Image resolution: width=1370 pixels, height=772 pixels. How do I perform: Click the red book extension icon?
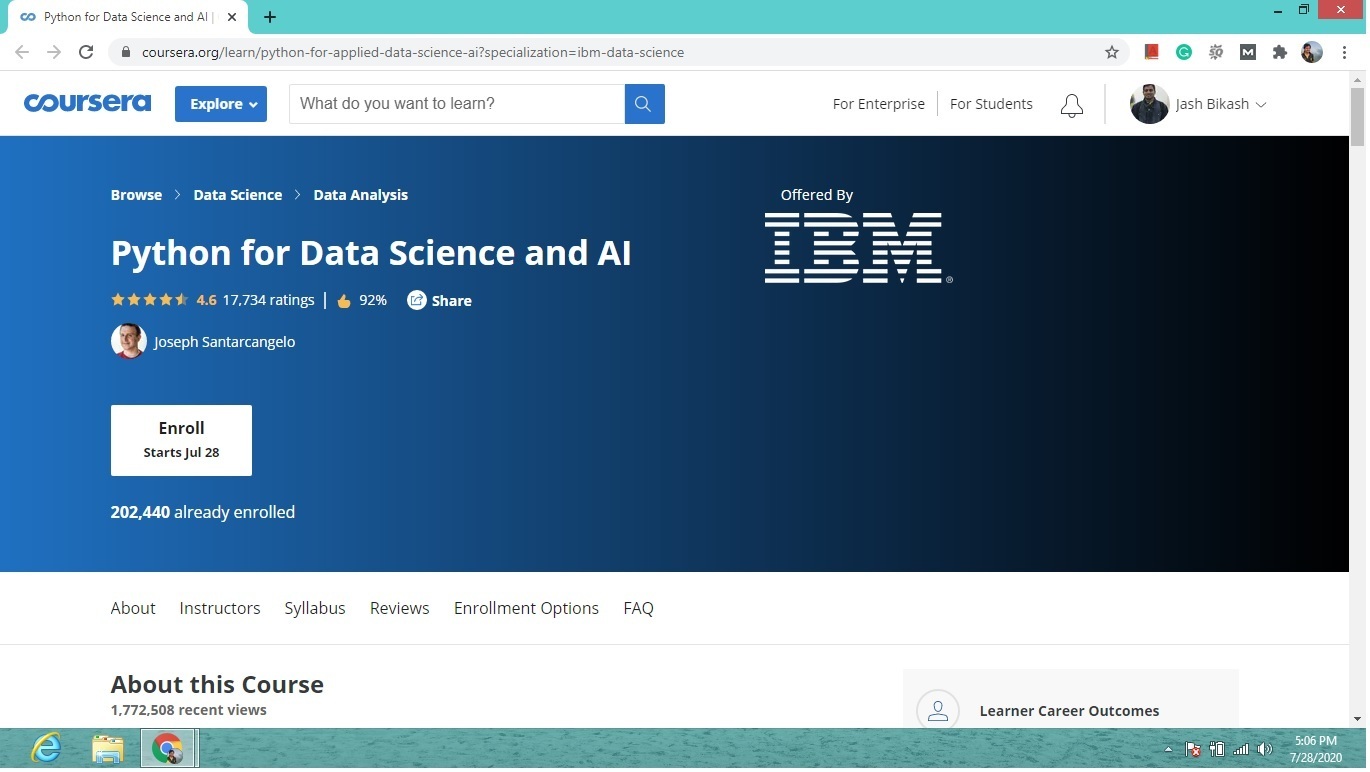(1152, 52)
